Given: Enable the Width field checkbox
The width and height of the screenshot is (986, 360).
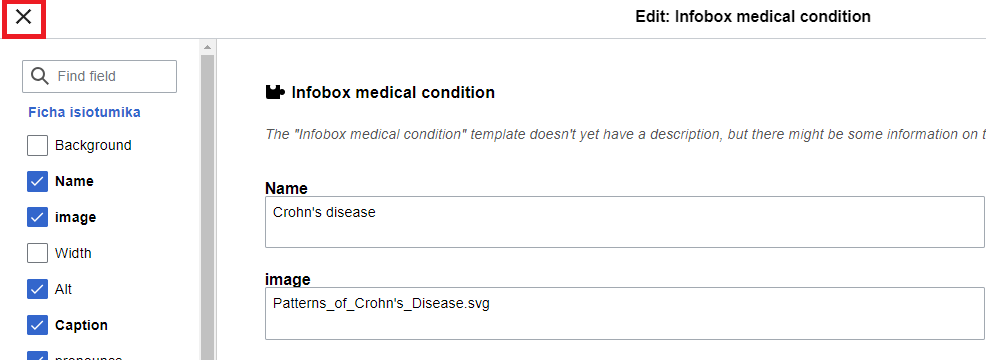Looking at the screenshot, I should coord(38,253).
